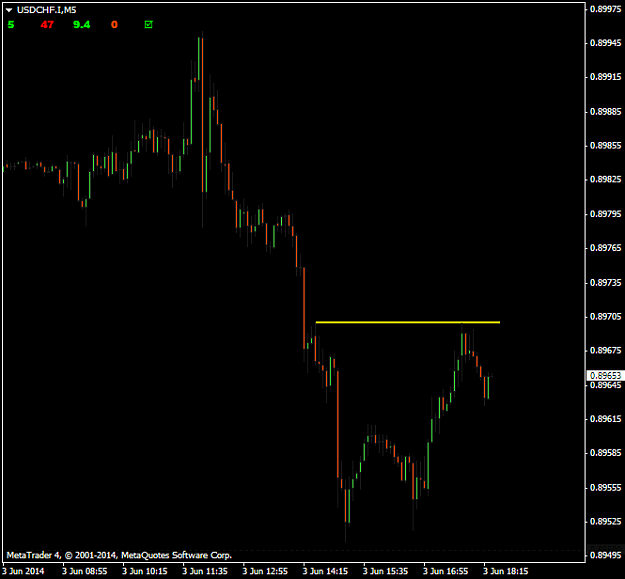This screenshot has height=579, width=625.
Task: Click price scale label 0.89945
Action: pos(605,43)
